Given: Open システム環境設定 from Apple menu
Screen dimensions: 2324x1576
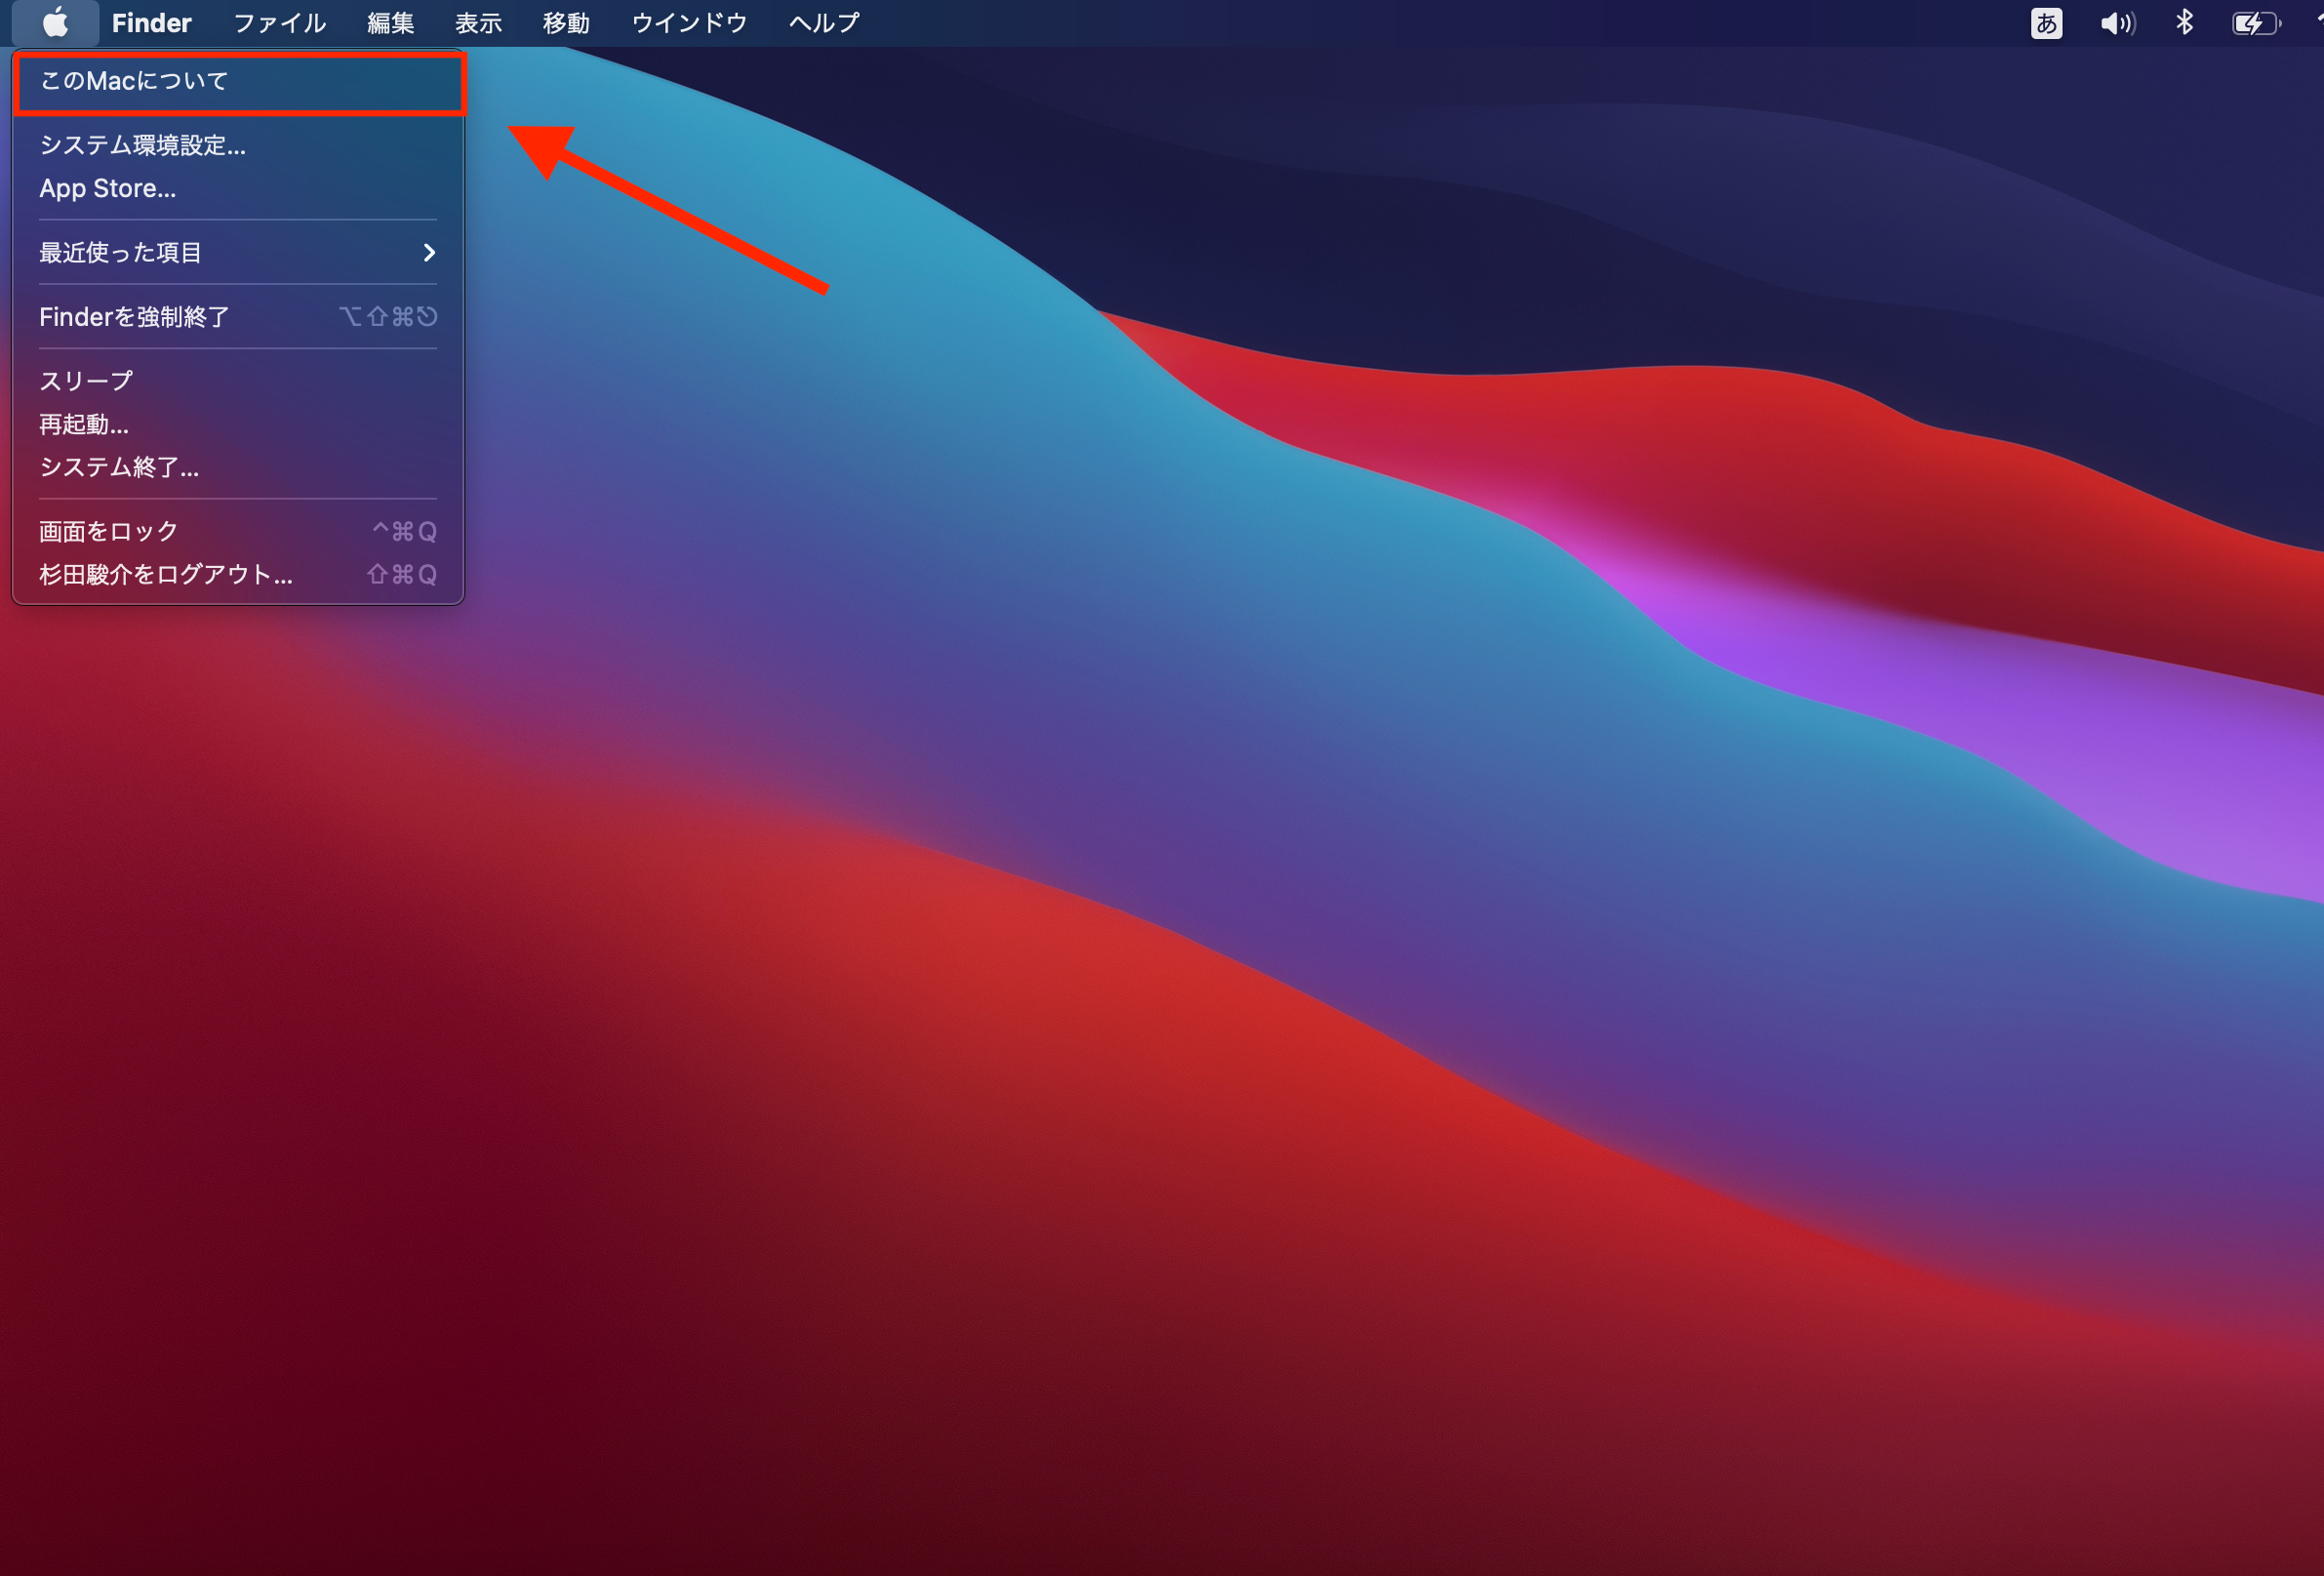Looking at the screenshot, I should [142, 145].
